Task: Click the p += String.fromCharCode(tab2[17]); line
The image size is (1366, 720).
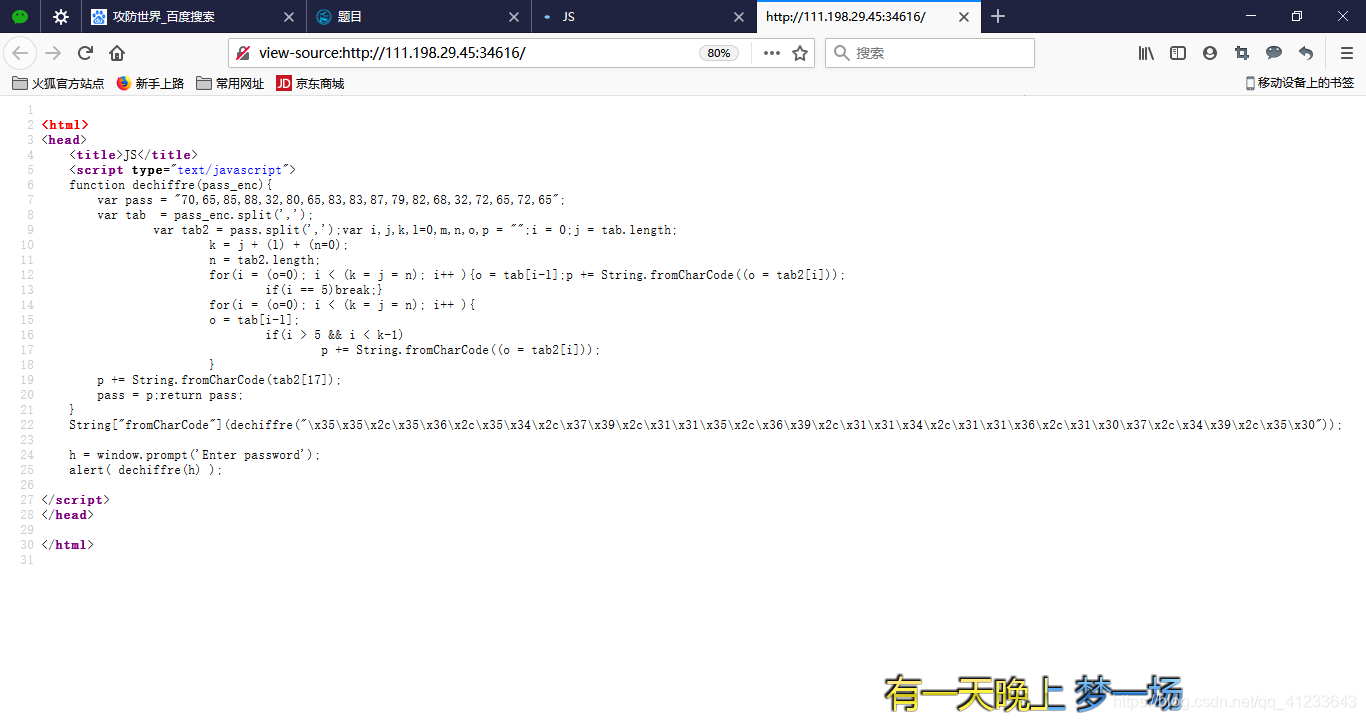Action: click(x=219, y=380)
